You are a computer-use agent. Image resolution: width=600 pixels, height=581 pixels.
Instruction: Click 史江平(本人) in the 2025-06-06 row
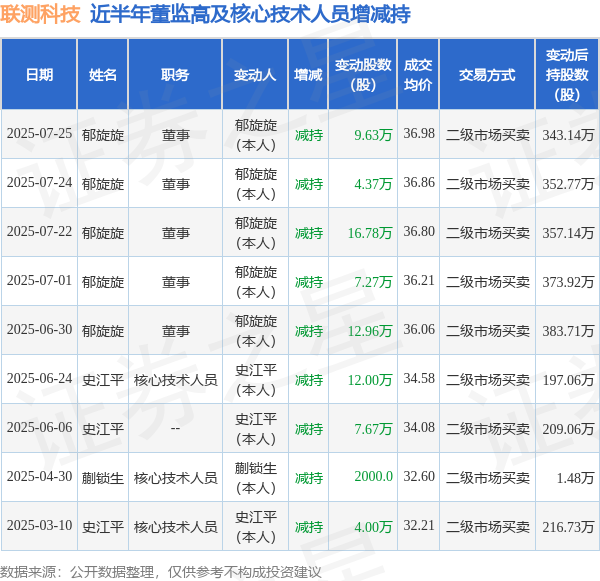click(256, 429)
